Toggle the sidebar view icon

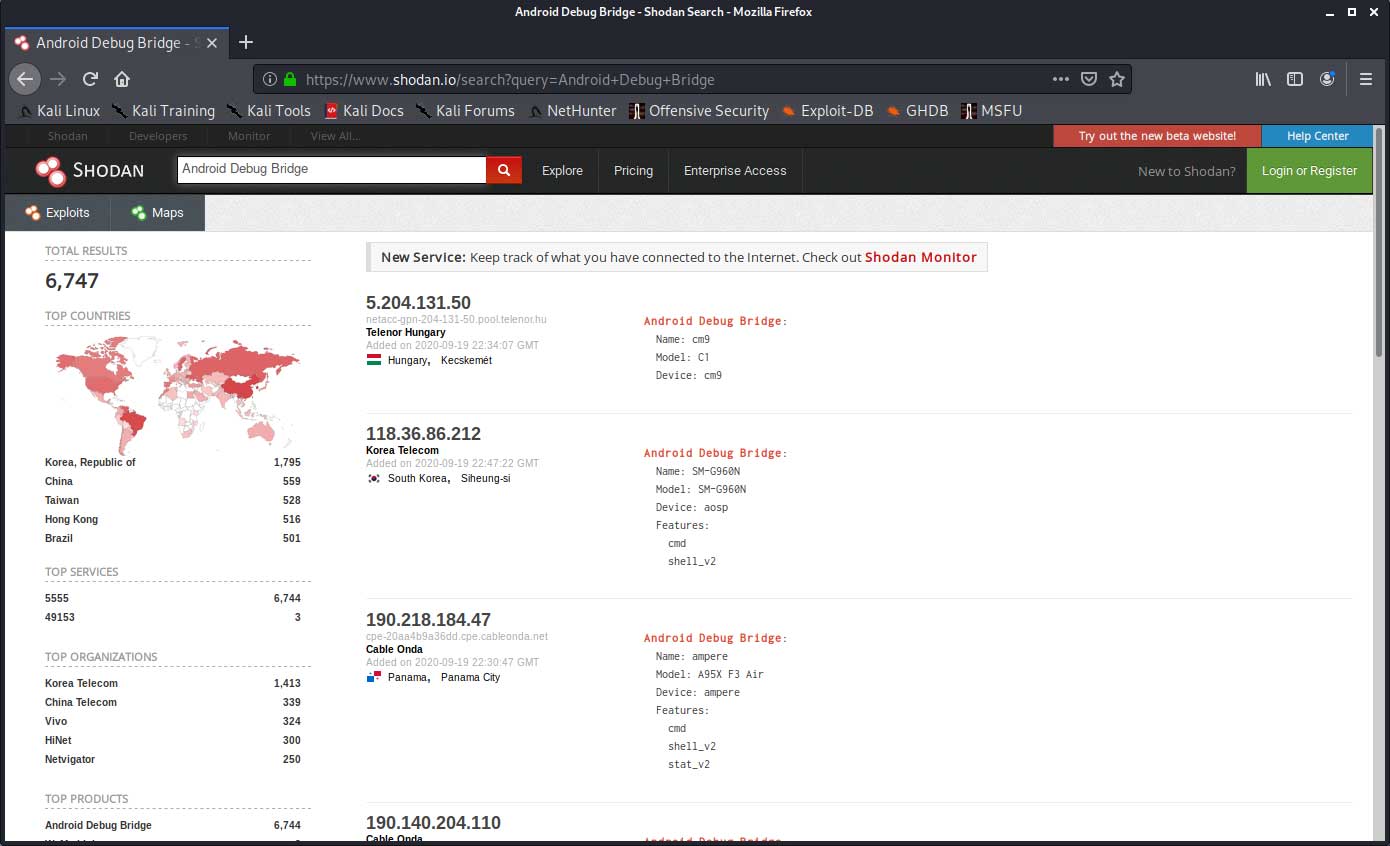point(1295,79)
